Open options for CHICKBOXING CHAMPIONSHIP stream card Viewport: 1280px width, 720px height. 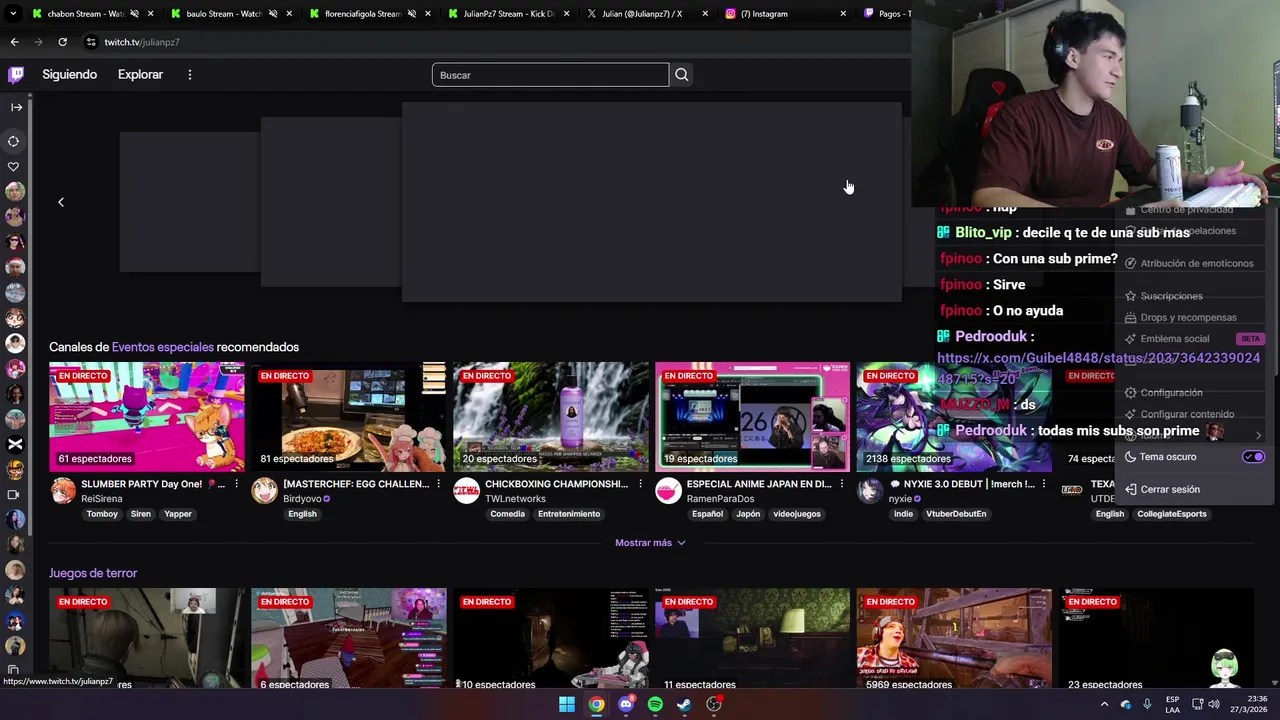[640, 484]
